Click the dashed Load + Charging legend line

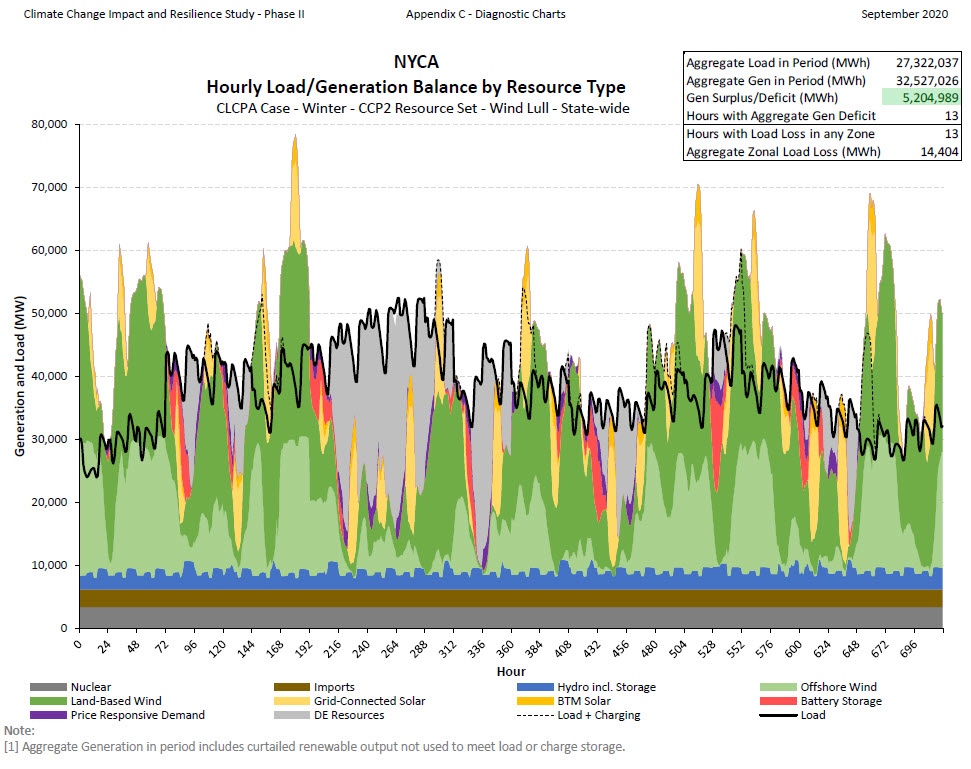[x=535, y=715]
